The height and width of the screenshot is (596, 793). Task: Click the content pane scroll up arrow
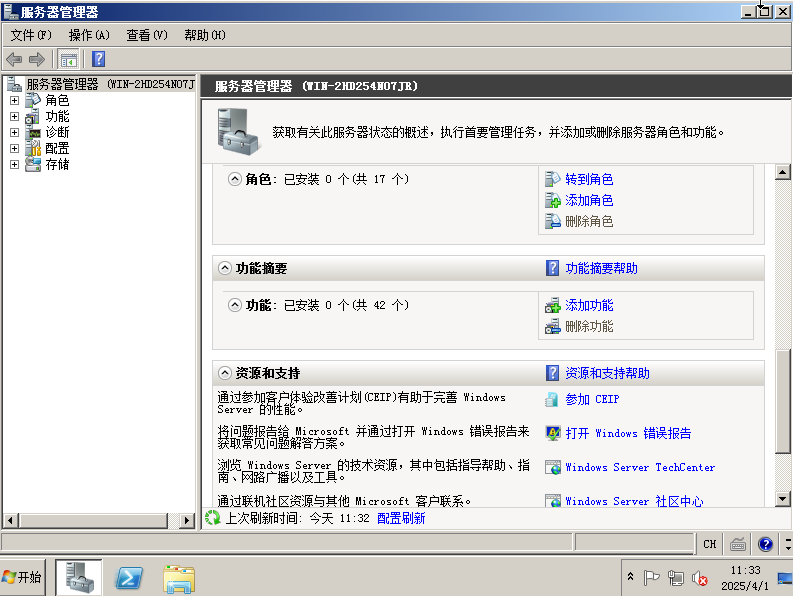[782, 172]
